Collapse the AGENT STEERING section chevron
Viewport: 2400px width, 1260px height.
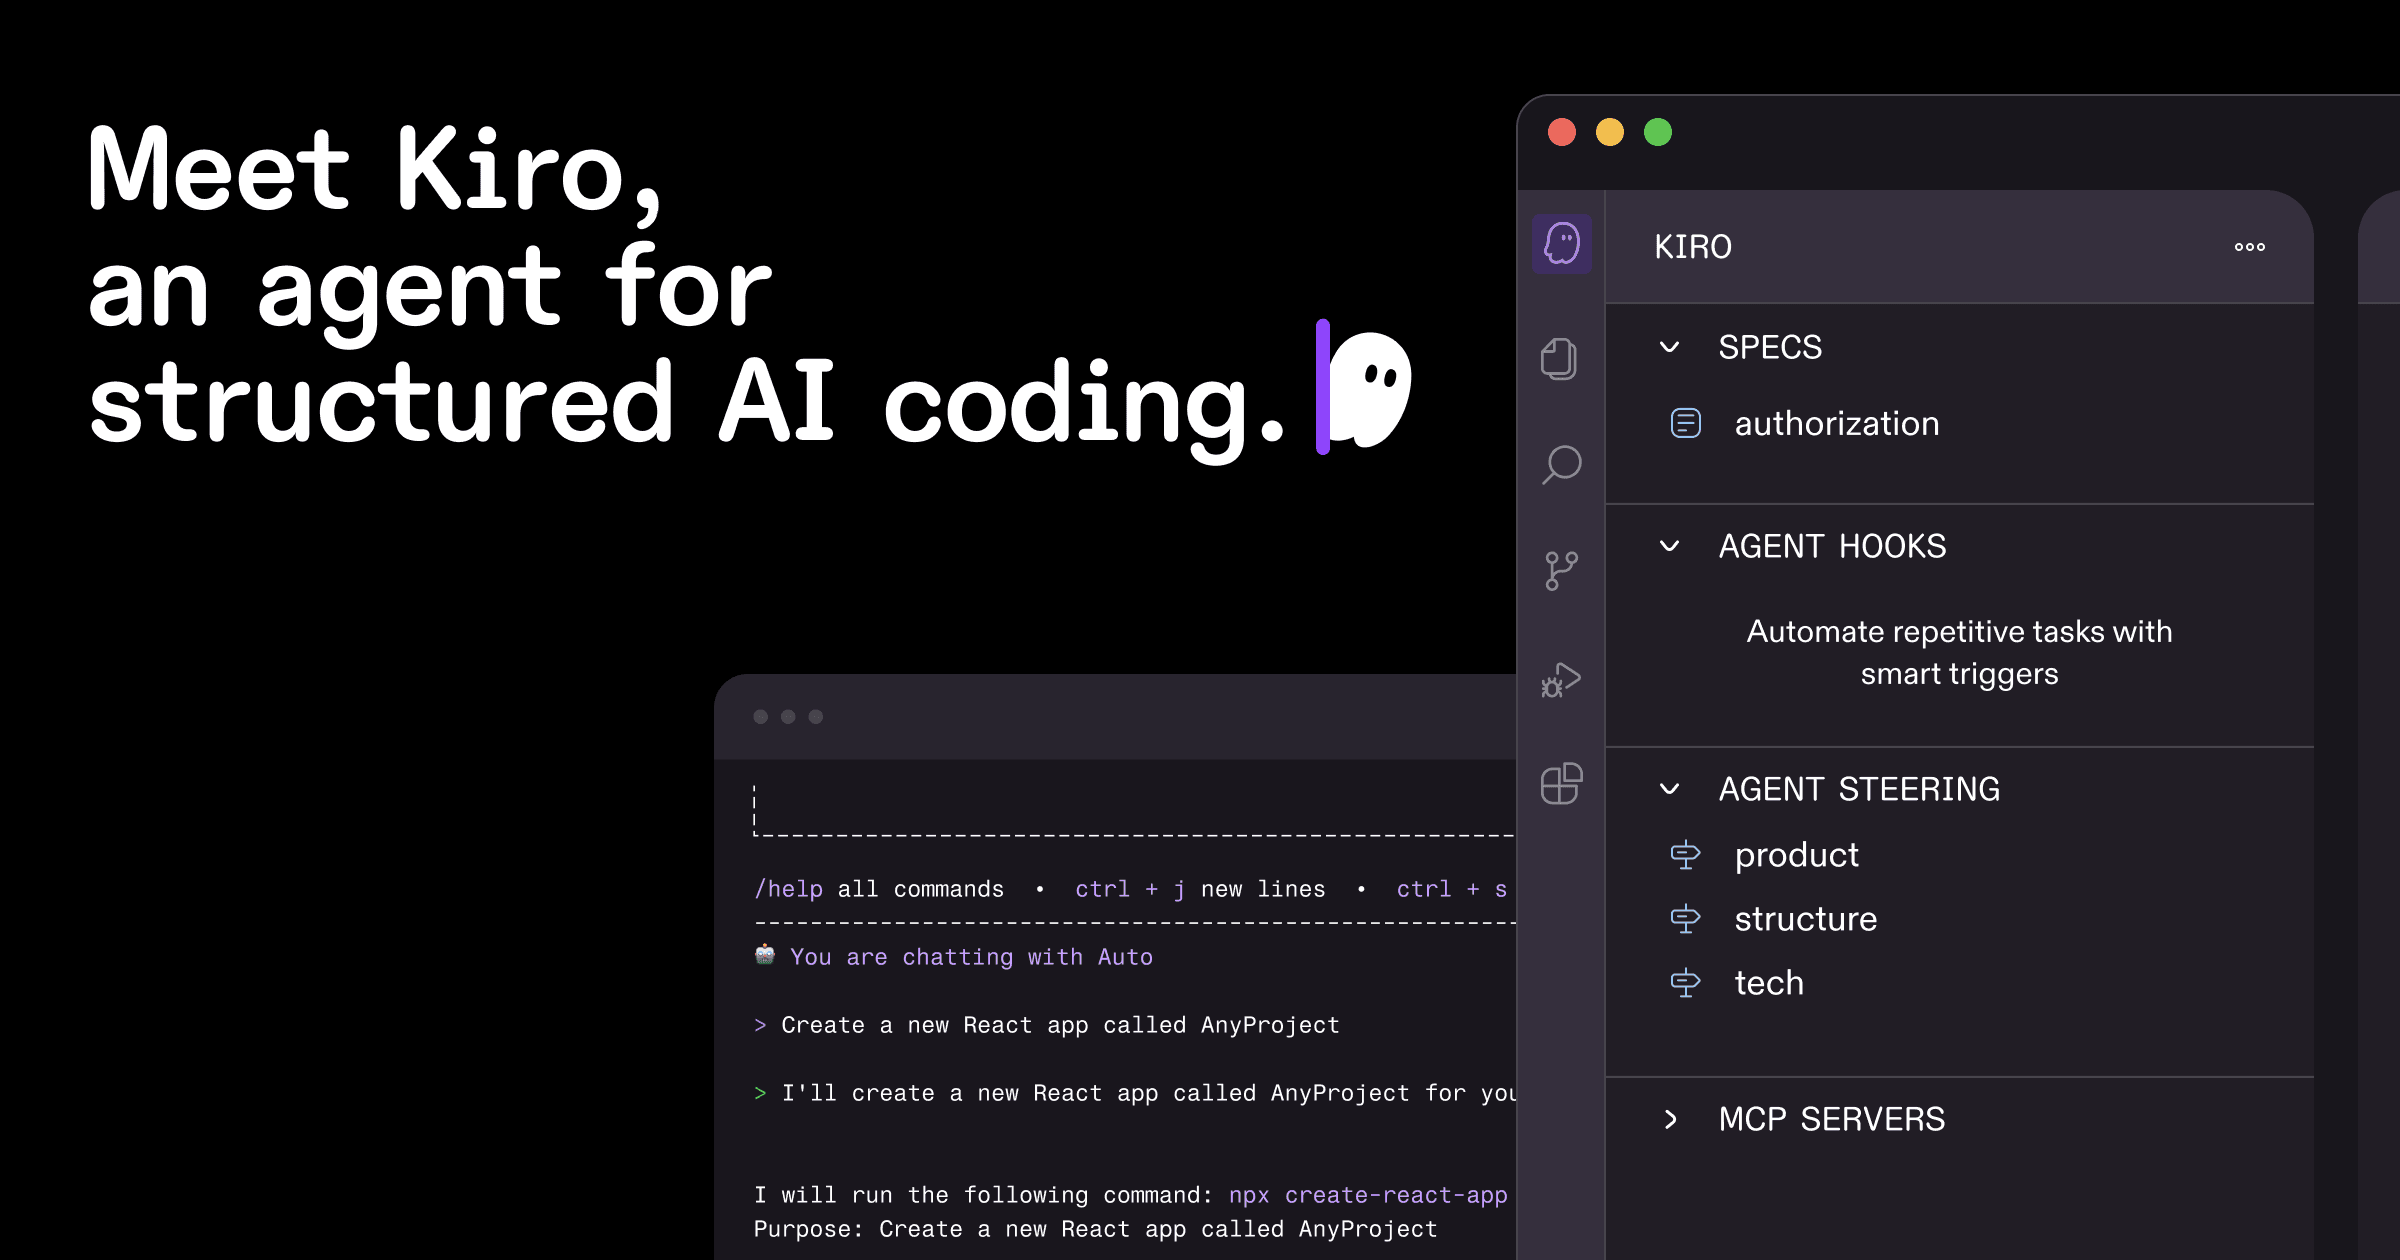point(1669,789)
